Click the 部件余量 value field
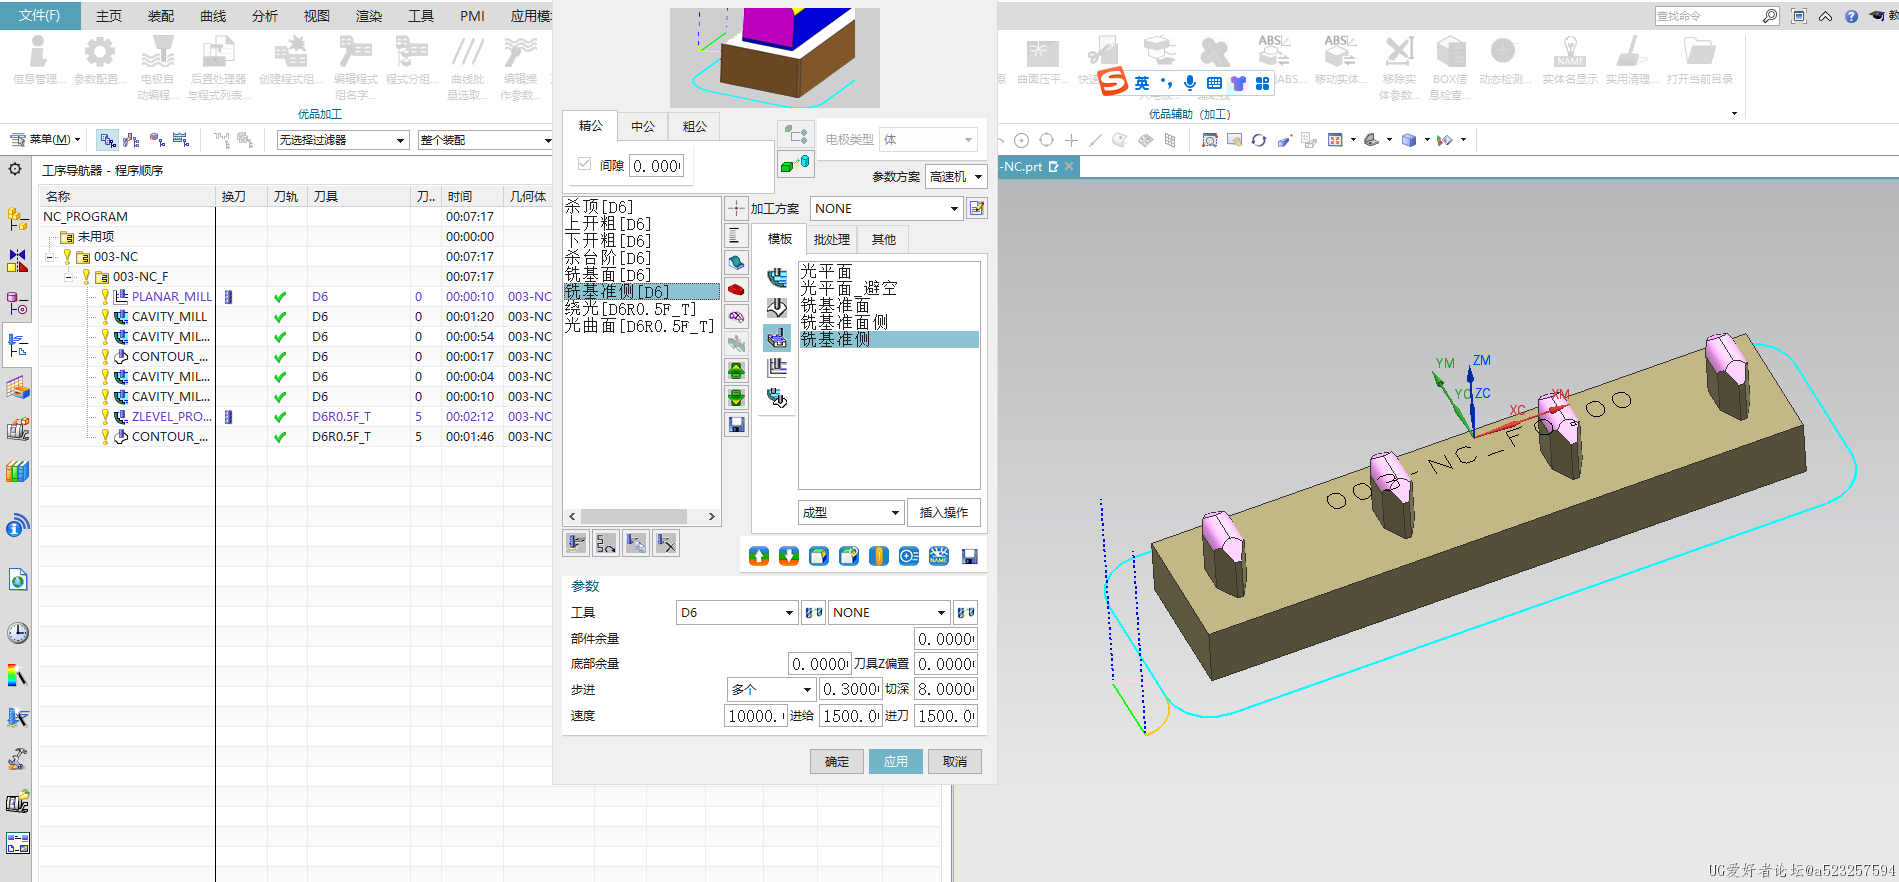This screenshot has width=1899, height=882. 946,638
